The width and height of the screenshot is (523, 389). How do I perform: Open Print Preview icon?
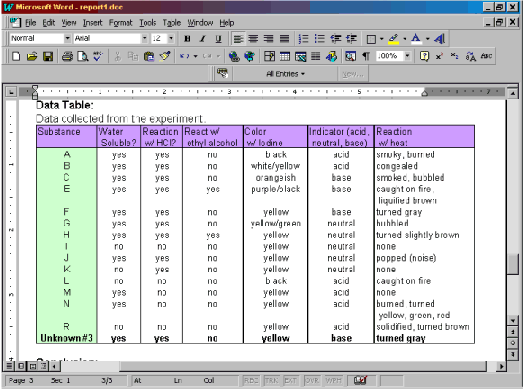[x=82, y=56]
